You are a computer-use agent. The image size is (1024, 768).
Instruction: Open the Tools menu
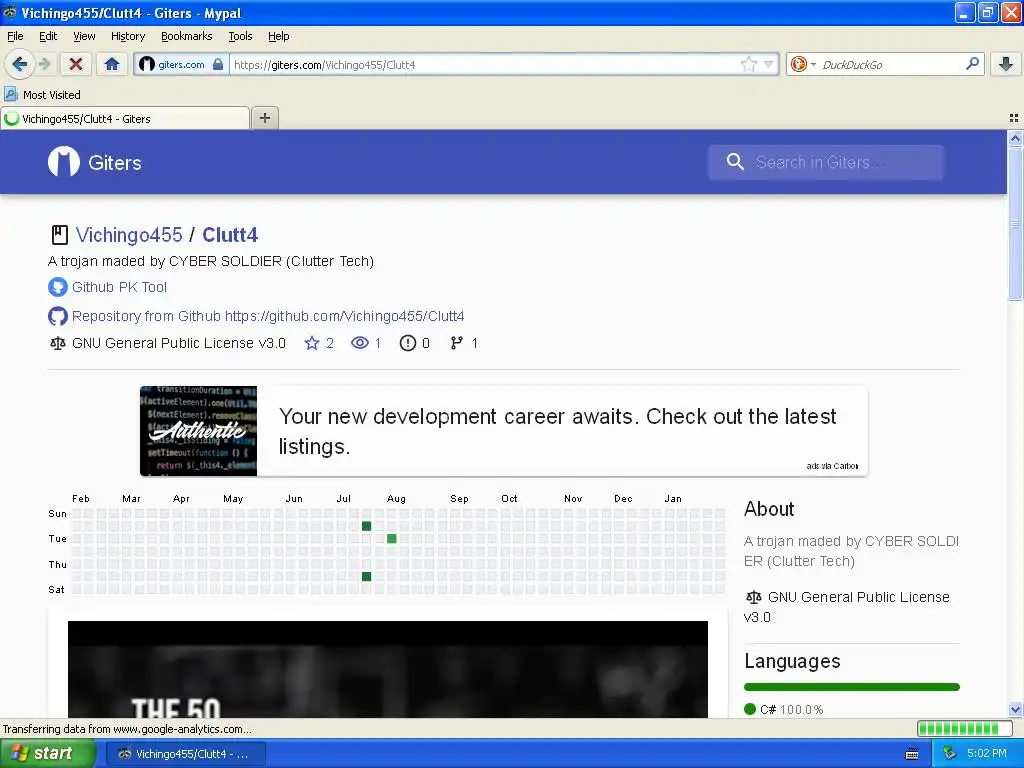point(240,36)
